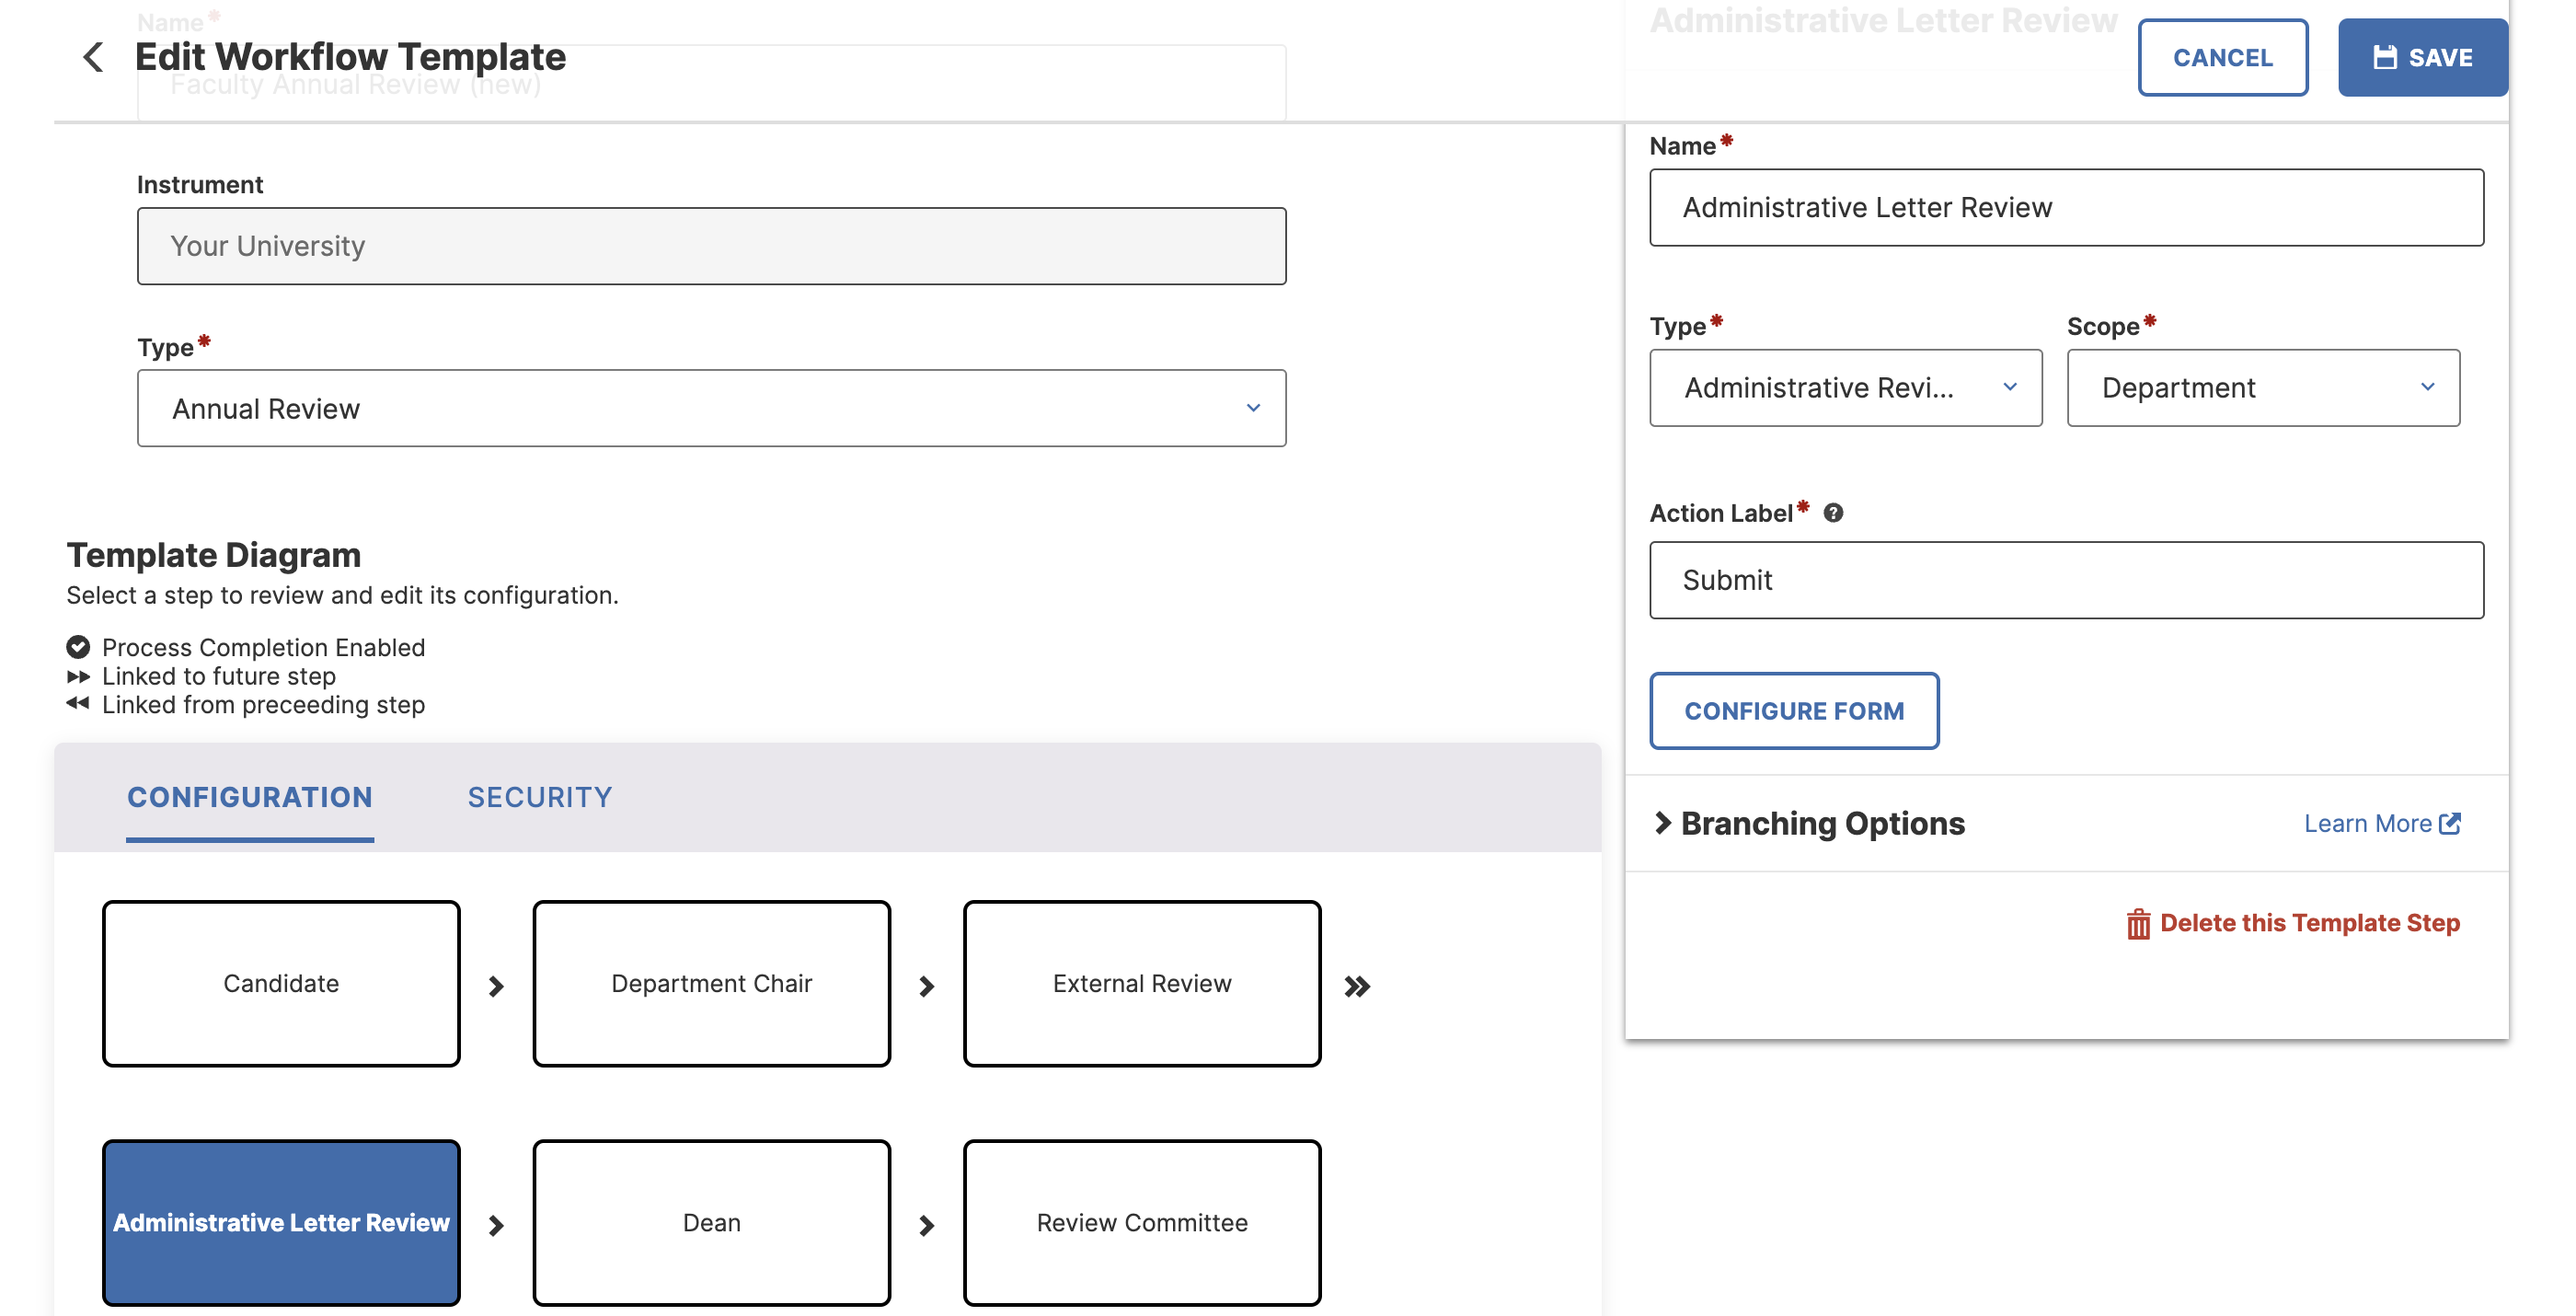Switch to the Configuration tab
Viewport: 2576px width, 1316px height.
click(250, 797)
